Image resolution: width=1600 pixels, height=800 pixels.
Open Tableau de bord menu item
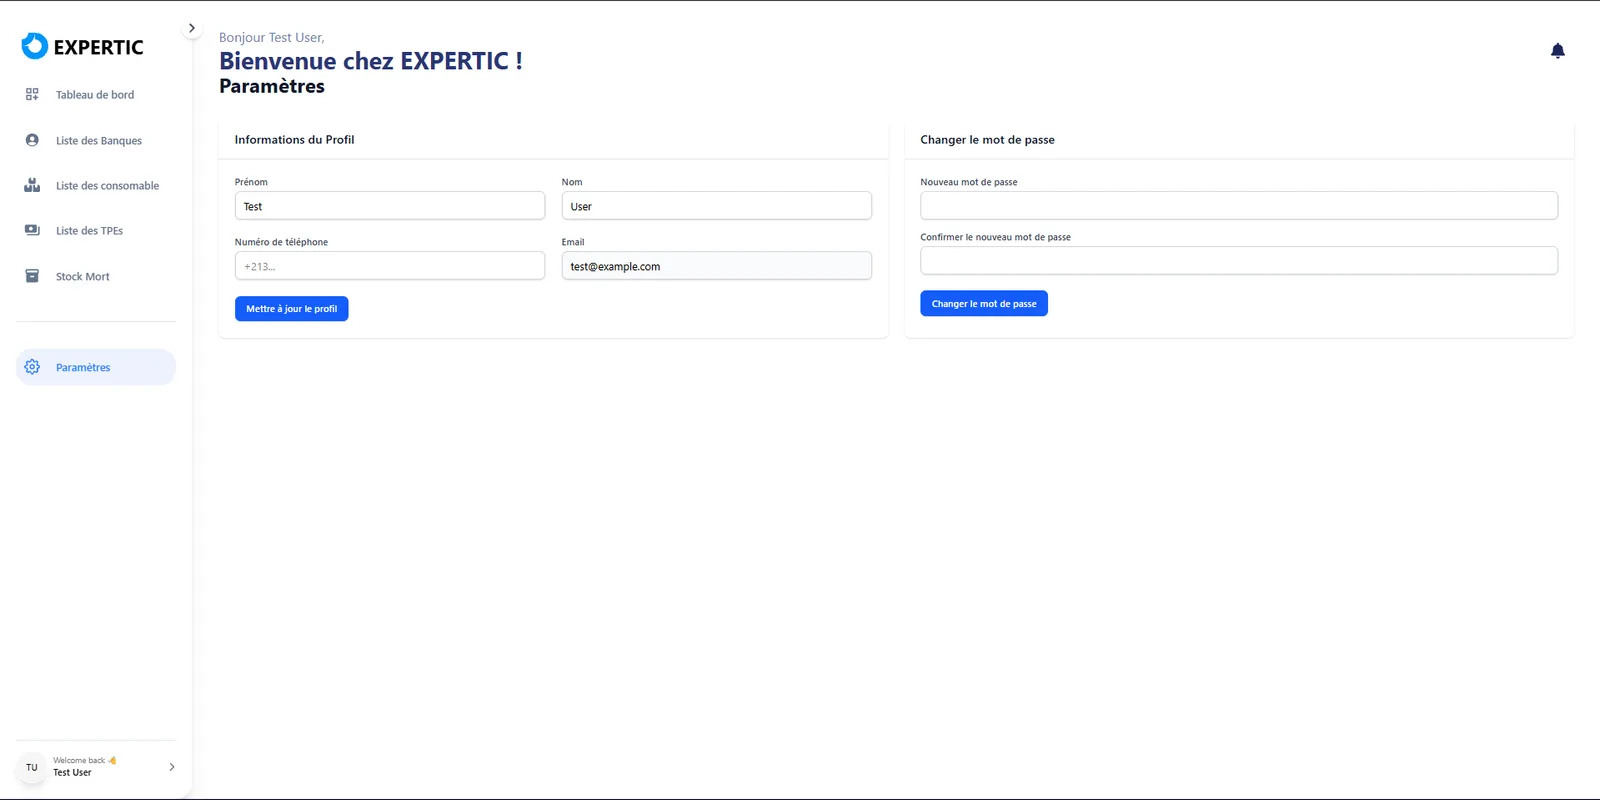click(x=96, y=95)
